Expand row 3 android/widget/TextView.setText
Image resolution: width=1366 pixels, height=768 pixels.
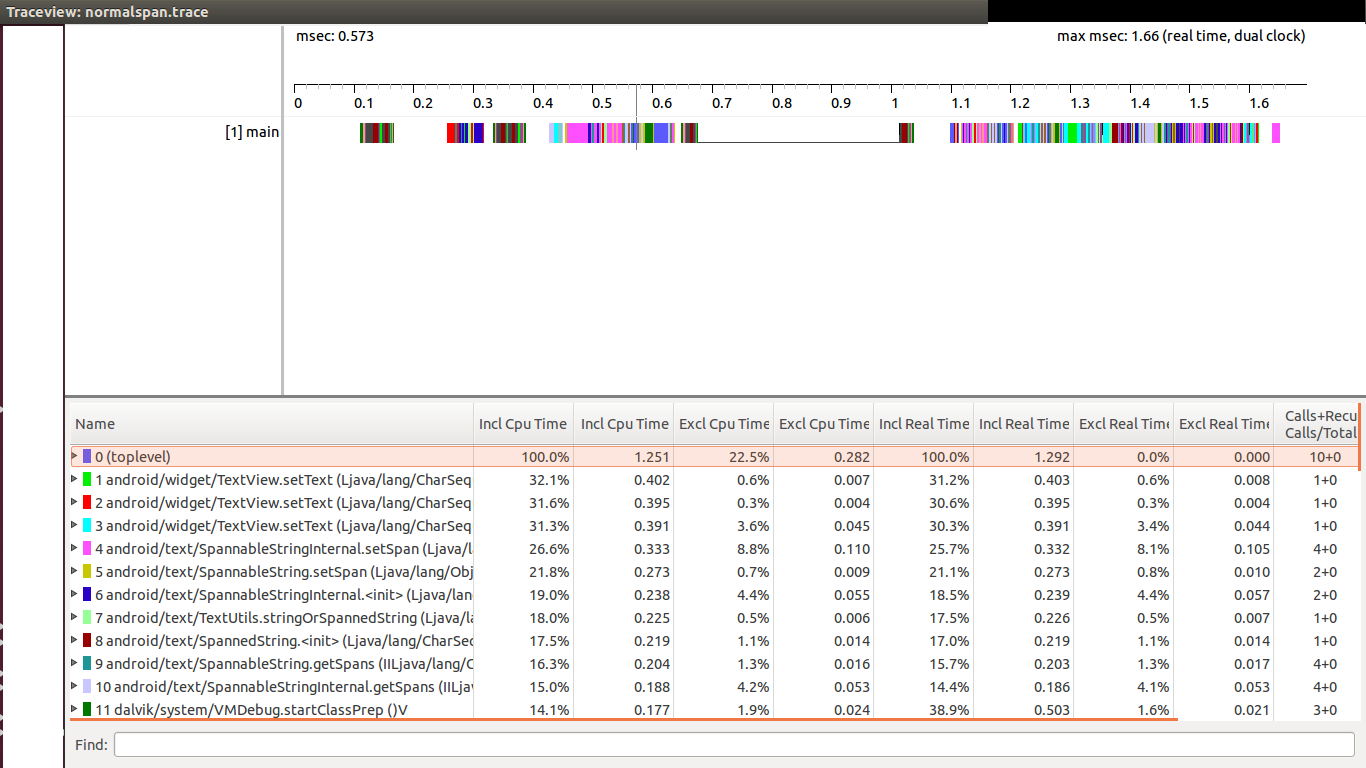pyautogui.click(x=74, y=526)
